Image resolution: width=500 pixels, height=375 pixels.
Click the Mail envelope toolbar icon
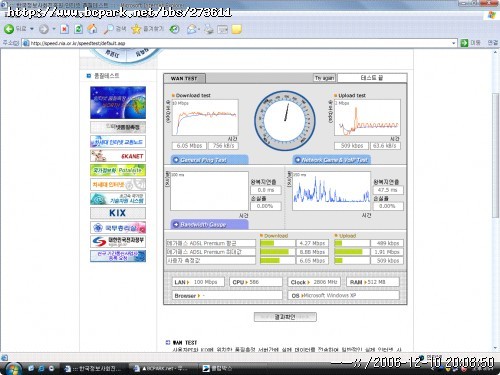click(x=192, y=29)
